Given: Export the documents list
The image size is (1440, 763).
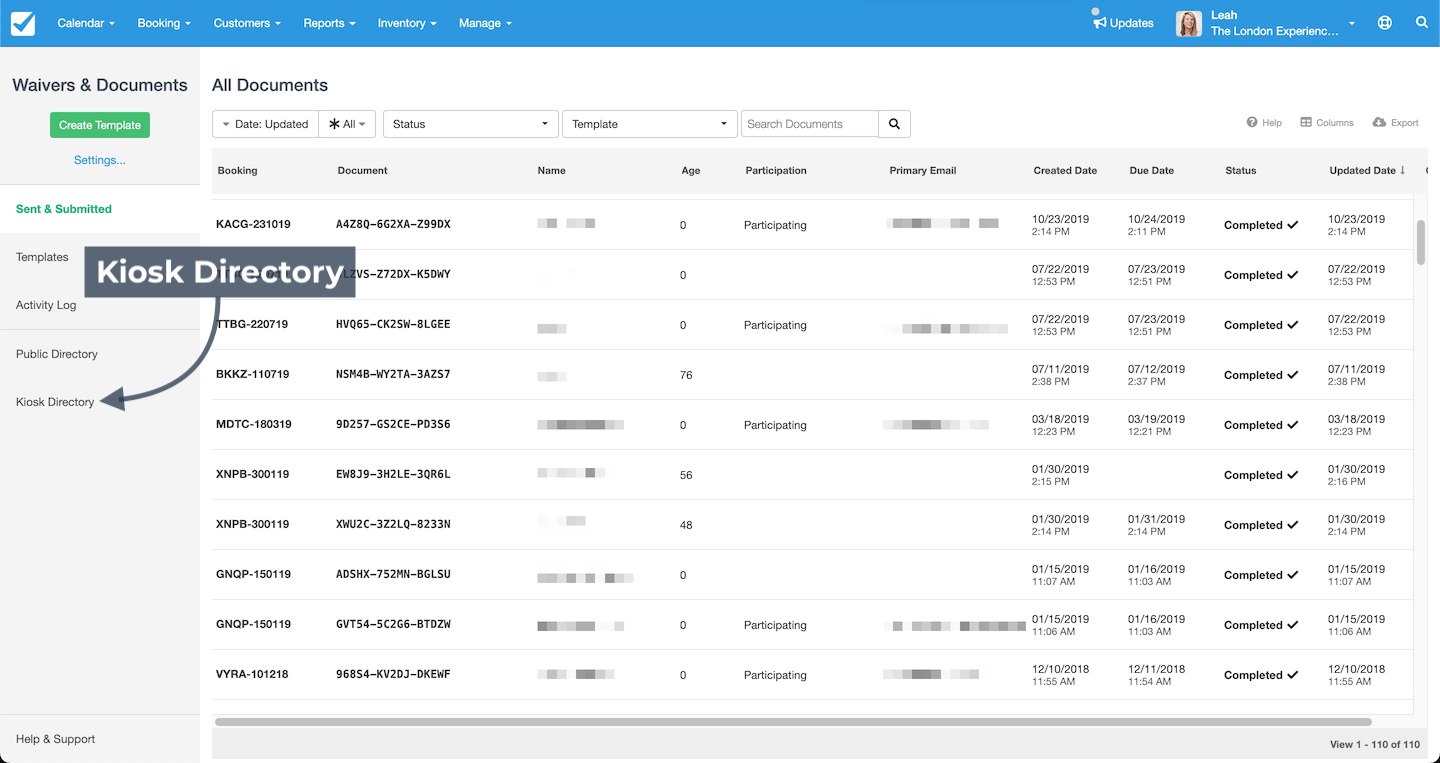Looking at the screenshot, I should pos(1396,123).
